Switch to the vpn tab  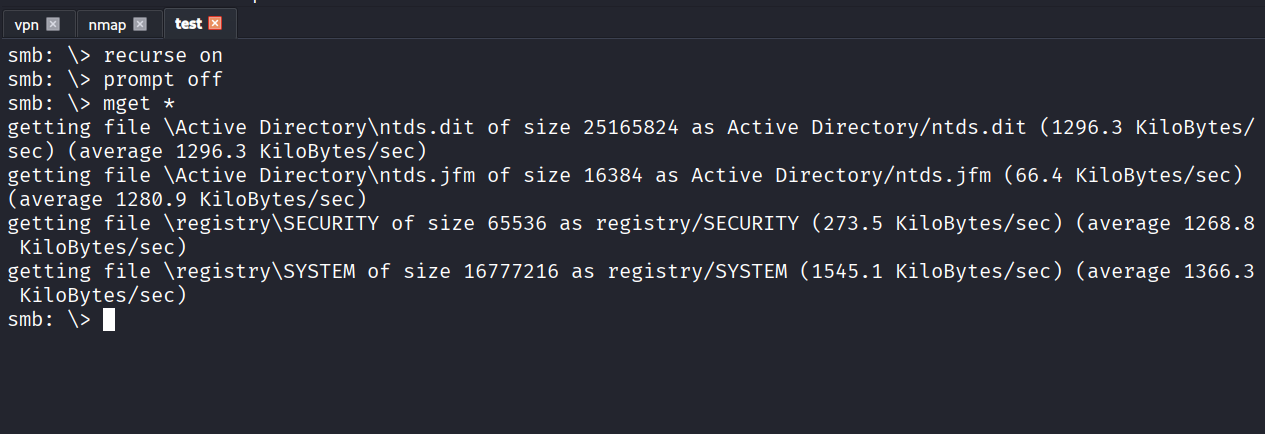(27, 24)
